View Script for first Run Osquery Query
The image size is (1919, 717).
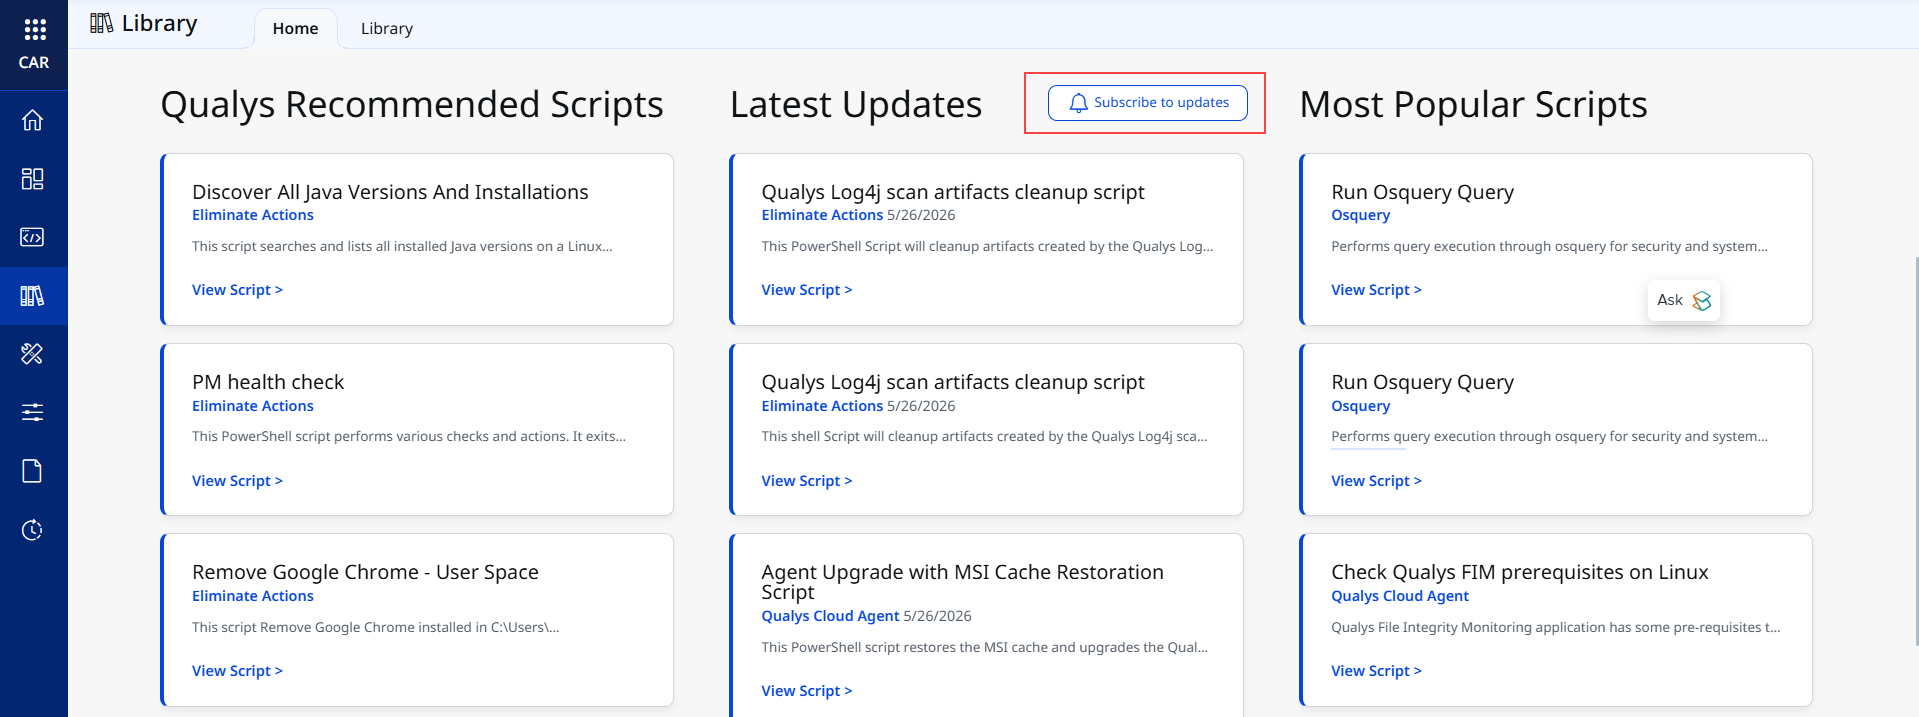(x=1376, y=290)
